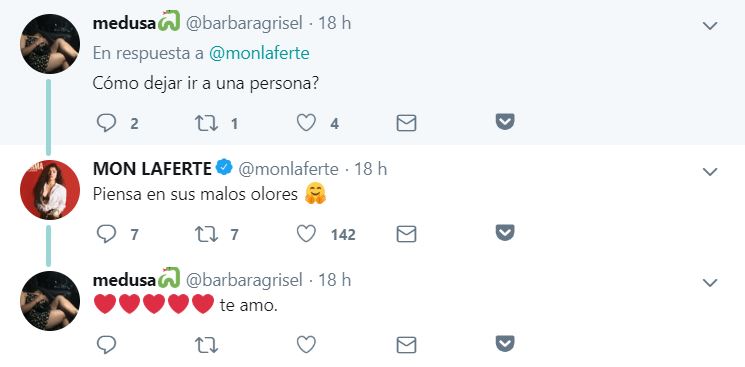The height and width of the screenshot is (367, 745).
Task: Save MON LAFERTE's tweet to Pocket
Action: point(505,232)
